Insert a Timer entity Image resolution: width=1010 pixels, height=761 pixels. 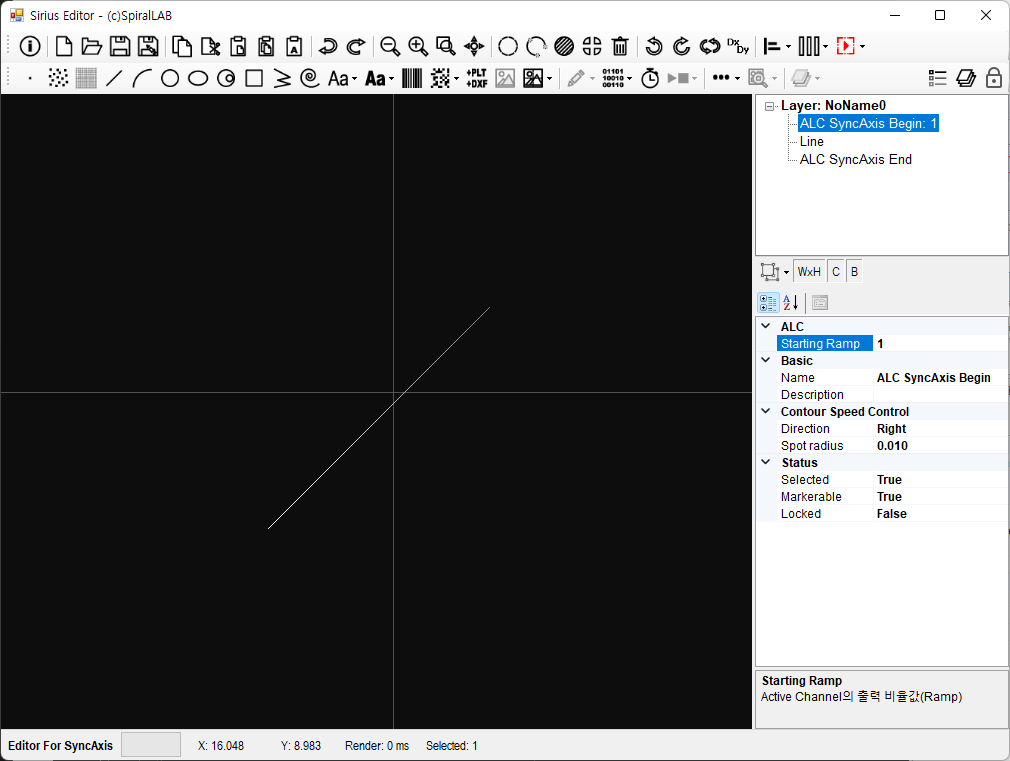(650, 79)
